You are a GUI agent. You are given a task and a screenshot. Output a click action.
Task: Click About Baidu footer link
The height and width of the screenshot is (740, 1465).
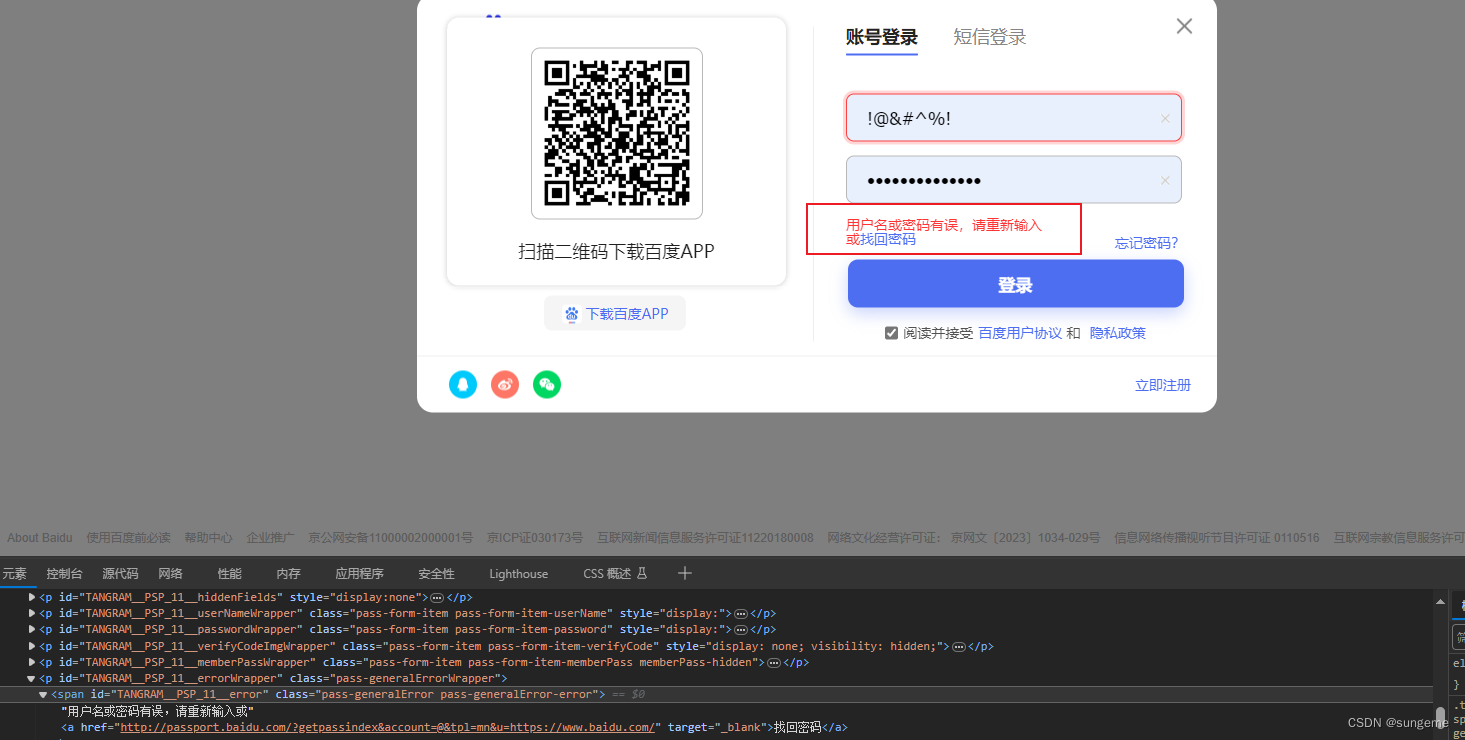39,538
